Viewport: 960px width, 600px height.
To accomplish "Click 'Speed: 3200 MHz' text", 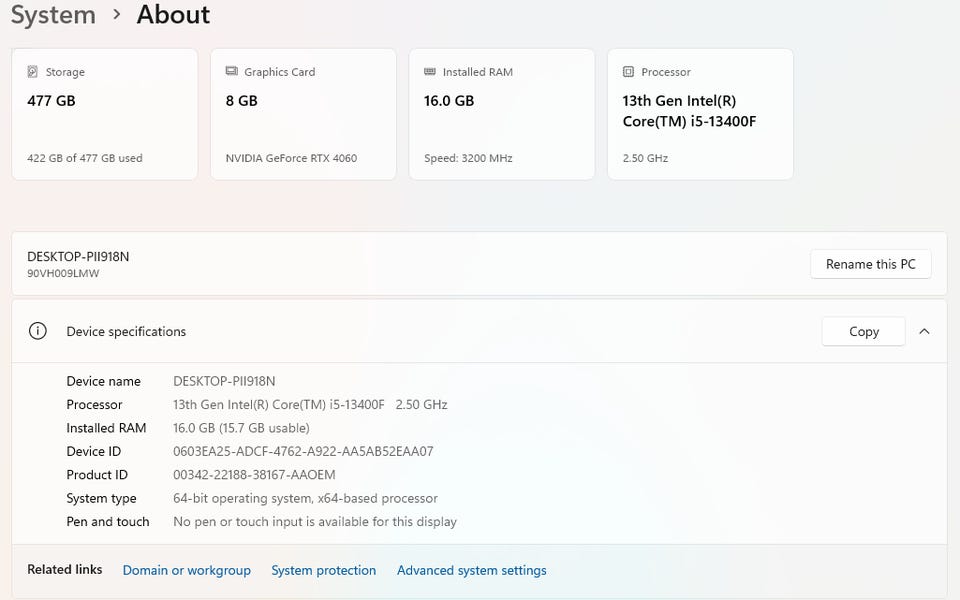I will [x=468, y=158].
